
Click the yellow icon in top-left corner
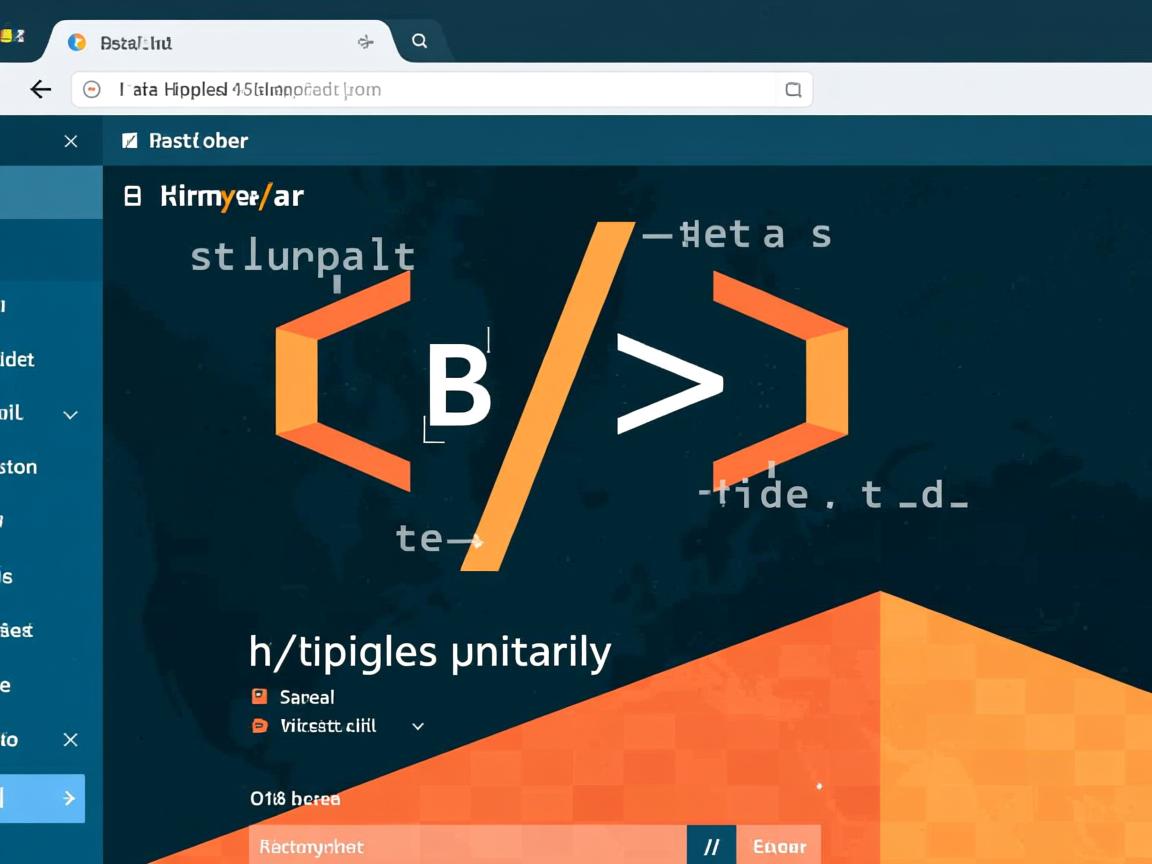click(11, 36)
